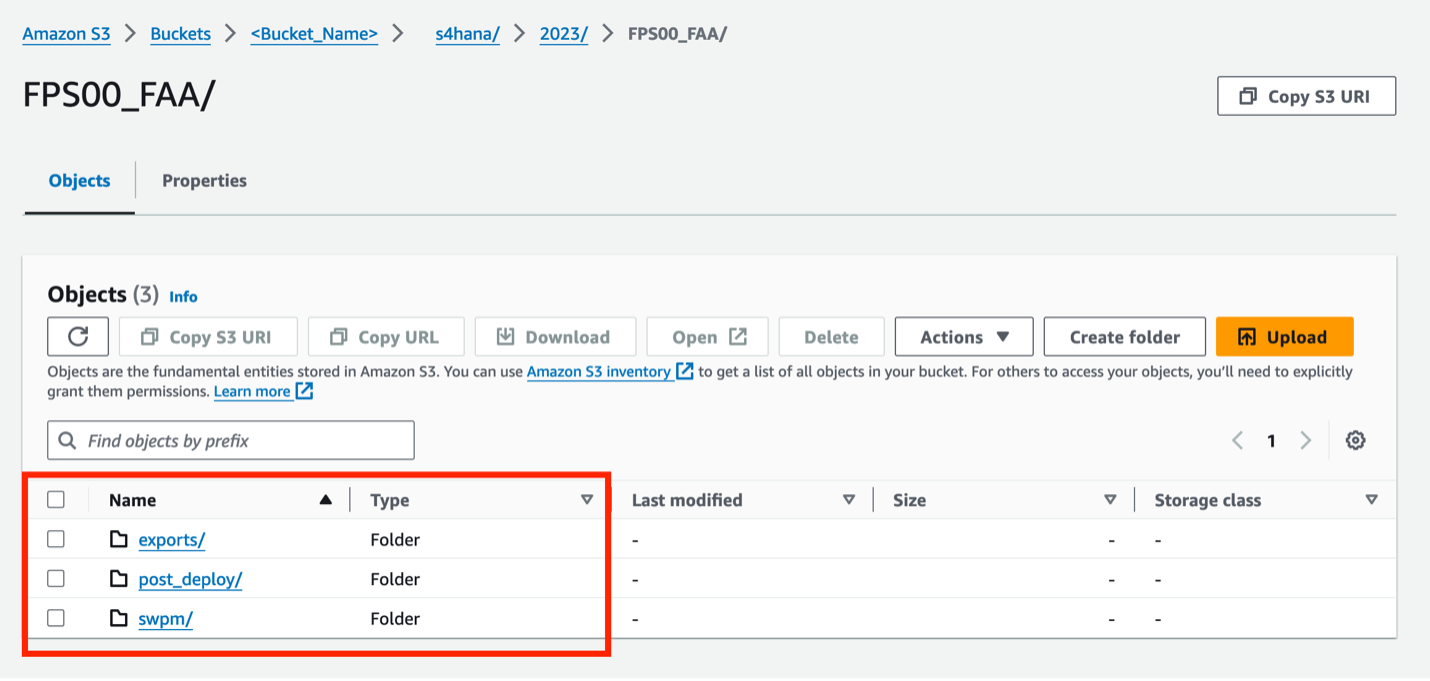Click the next page arrow

click(x=1305, y=440)
